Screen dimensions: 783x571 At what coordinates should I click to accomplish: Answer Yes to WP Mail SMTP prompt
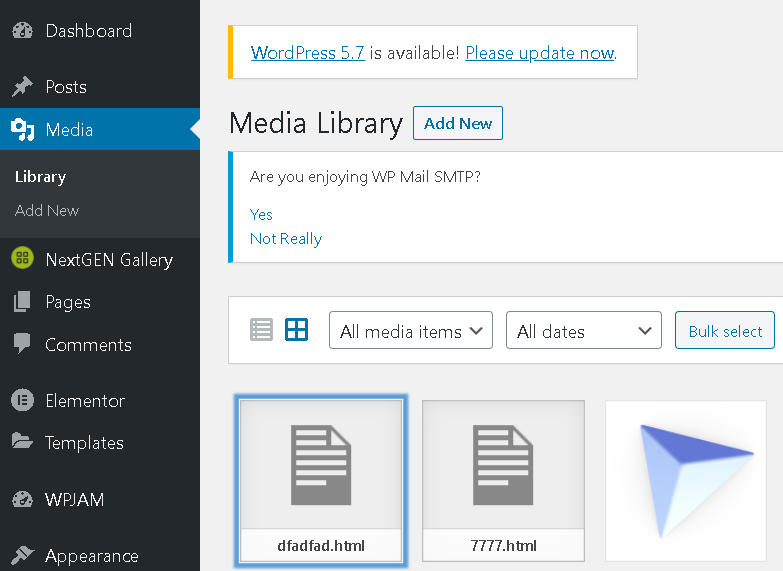[261, 215]
